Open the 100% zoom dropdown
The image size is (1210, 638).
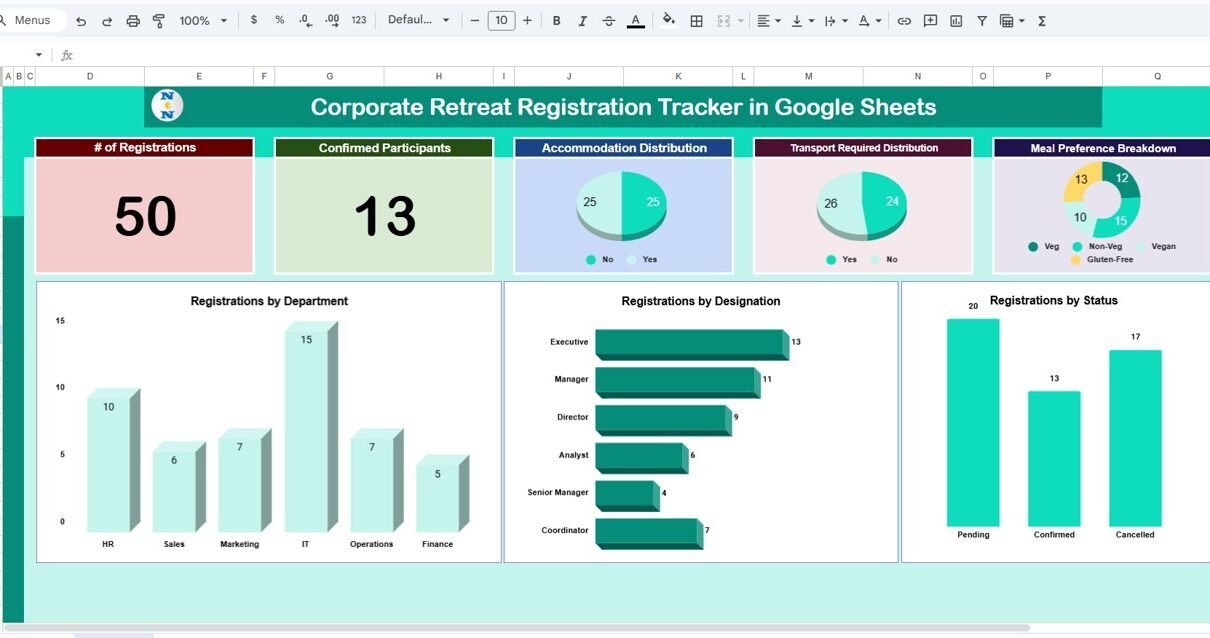[203, 21]
